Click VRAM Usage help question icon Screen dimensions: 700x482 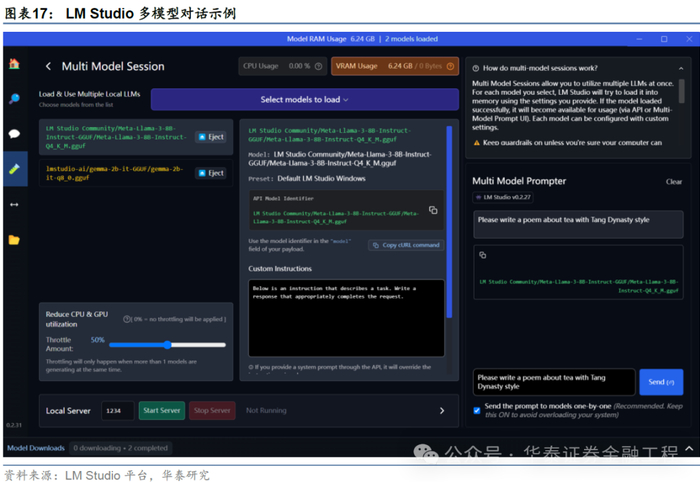pos(450,66)
